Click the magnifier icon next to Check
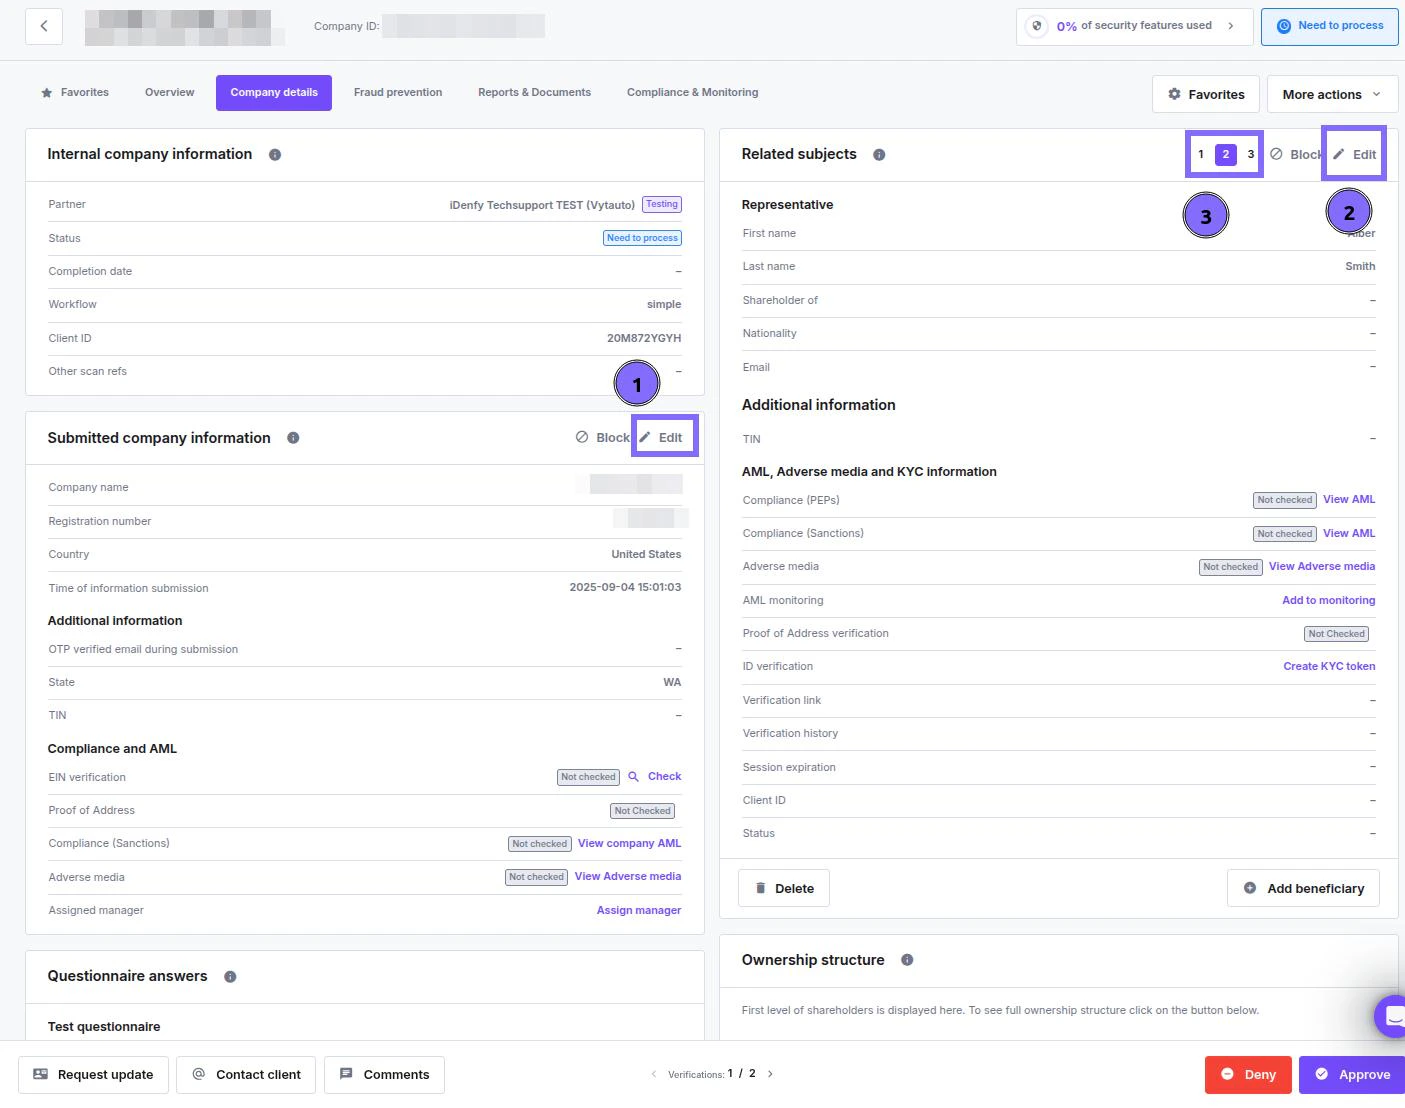 tap(633, 777)
